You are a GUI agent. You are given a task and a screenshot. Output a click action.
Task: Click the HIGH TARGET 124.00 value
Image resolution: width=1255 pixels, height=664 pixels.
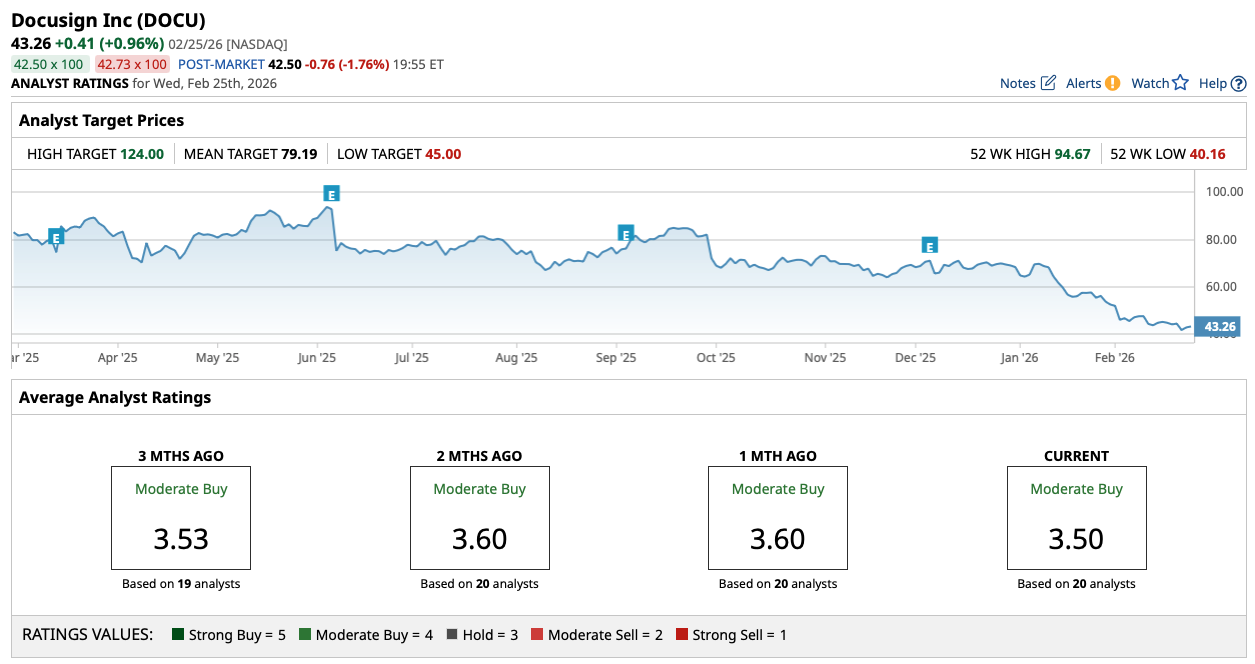(x=142, y=154)
